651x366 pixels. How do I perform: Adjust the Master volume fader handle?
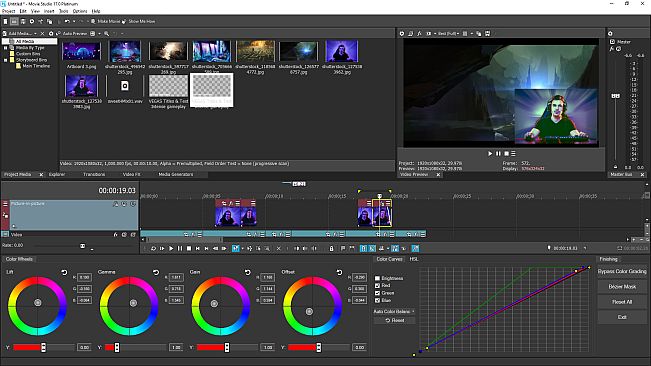[x=615, y=96]
